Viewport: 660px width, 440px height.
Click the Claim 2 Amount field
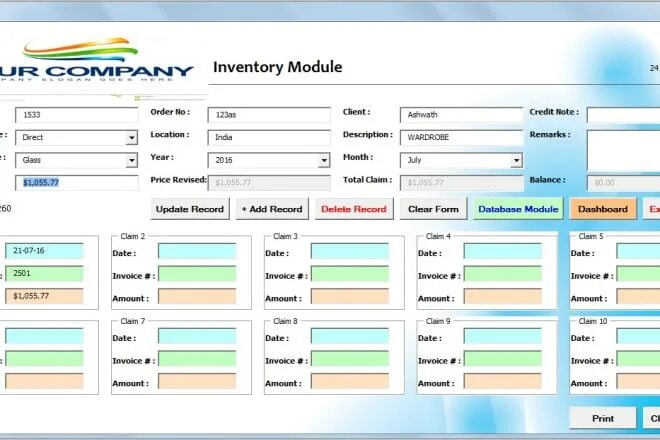(x=197, y=296)
